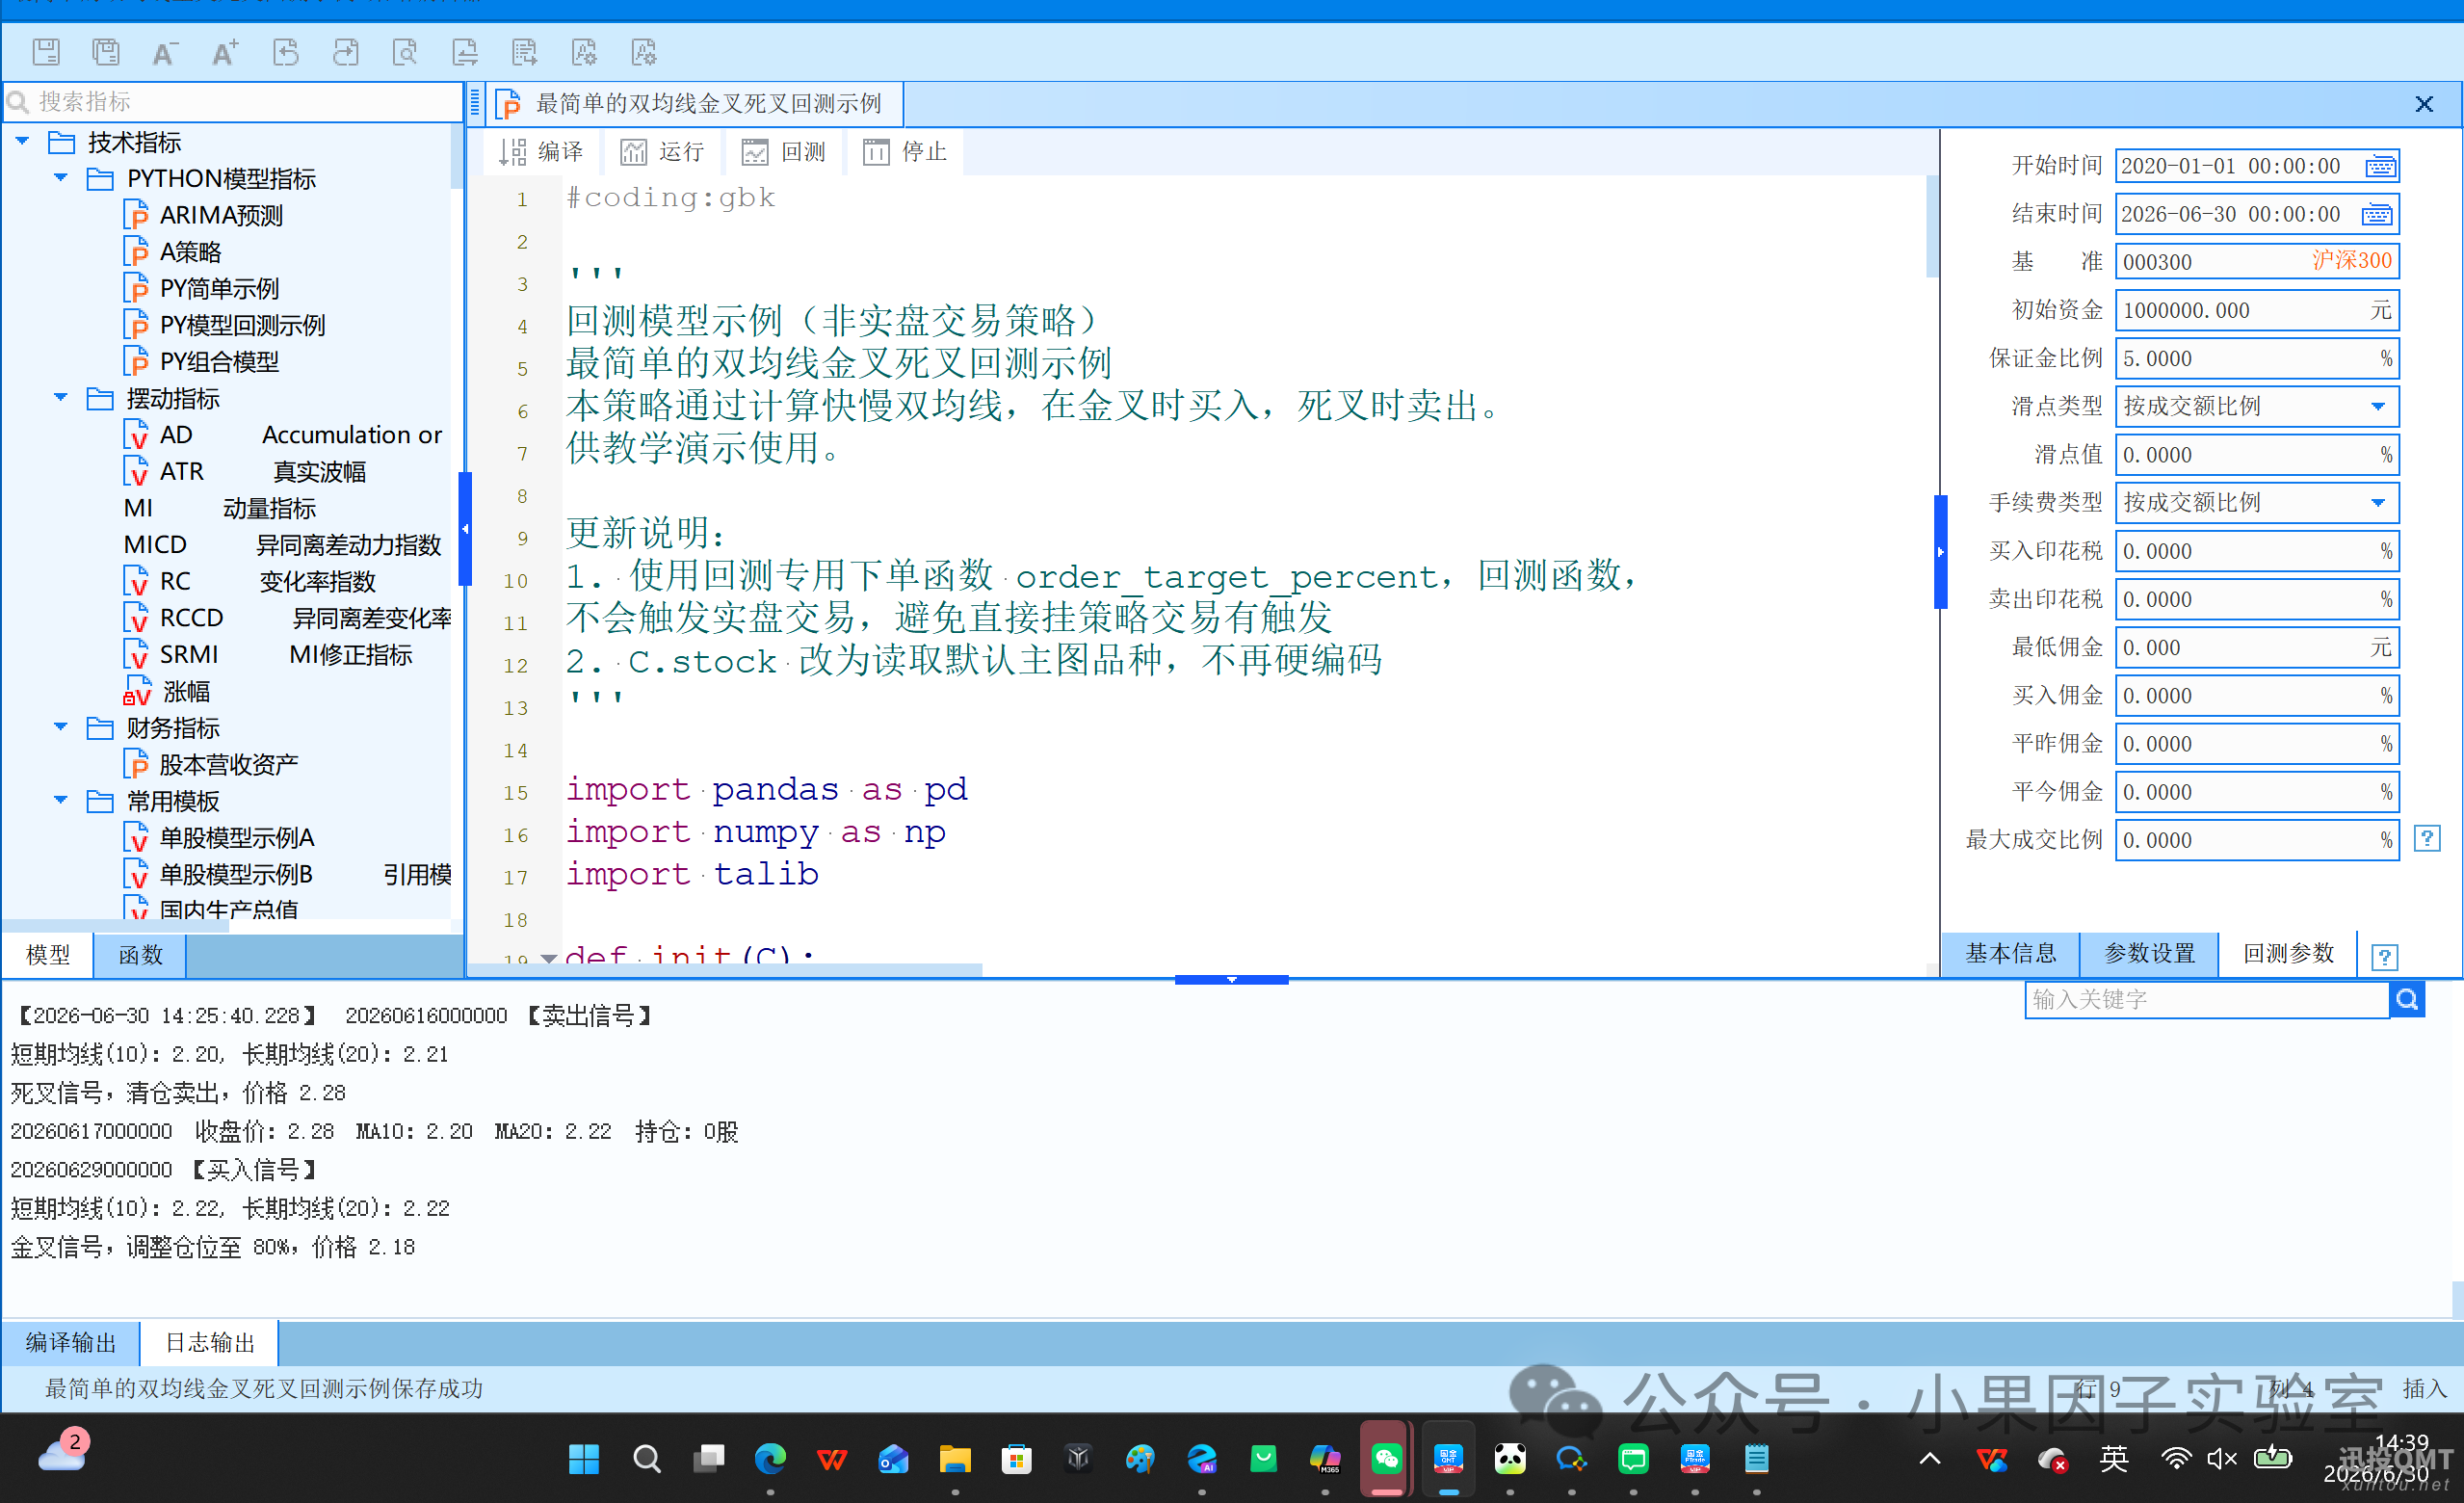This screenshot has width=2464, height=1503.
Task: Click the Replace document icon
Action: [x=465, y=52]
